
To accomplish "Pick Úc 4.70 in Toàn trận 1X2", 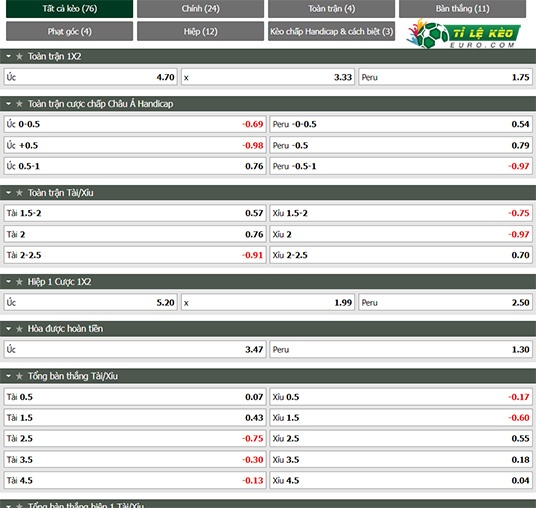I will click(x=91, y=77).
